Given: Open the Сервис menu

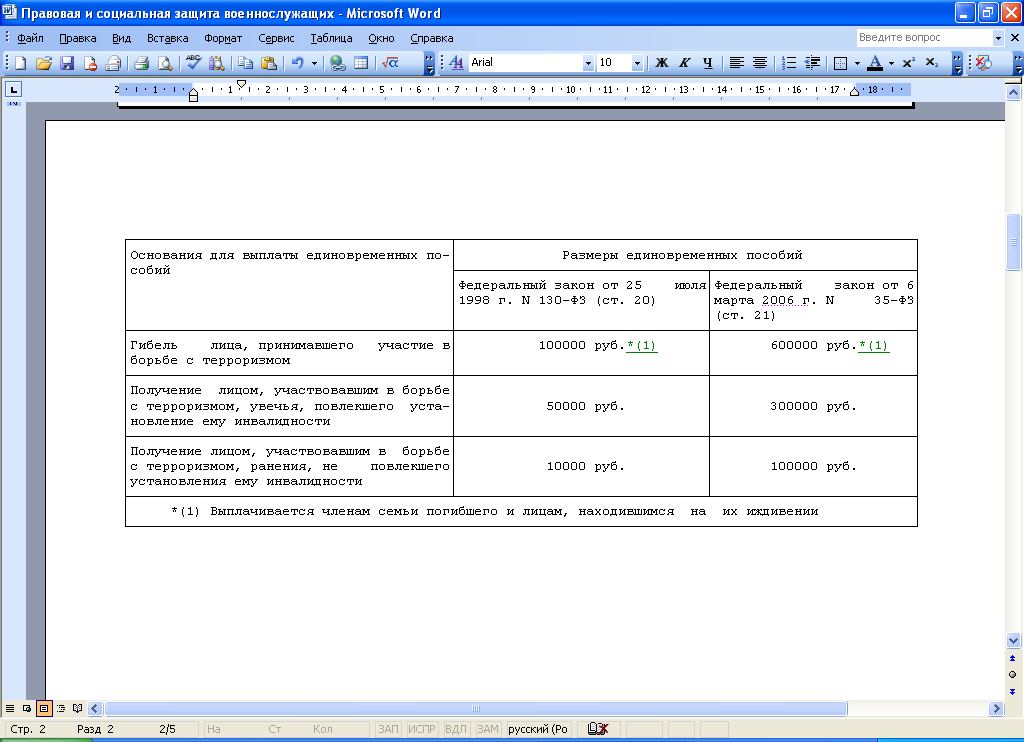Looking at the screenshot, I should click(276, 38).
